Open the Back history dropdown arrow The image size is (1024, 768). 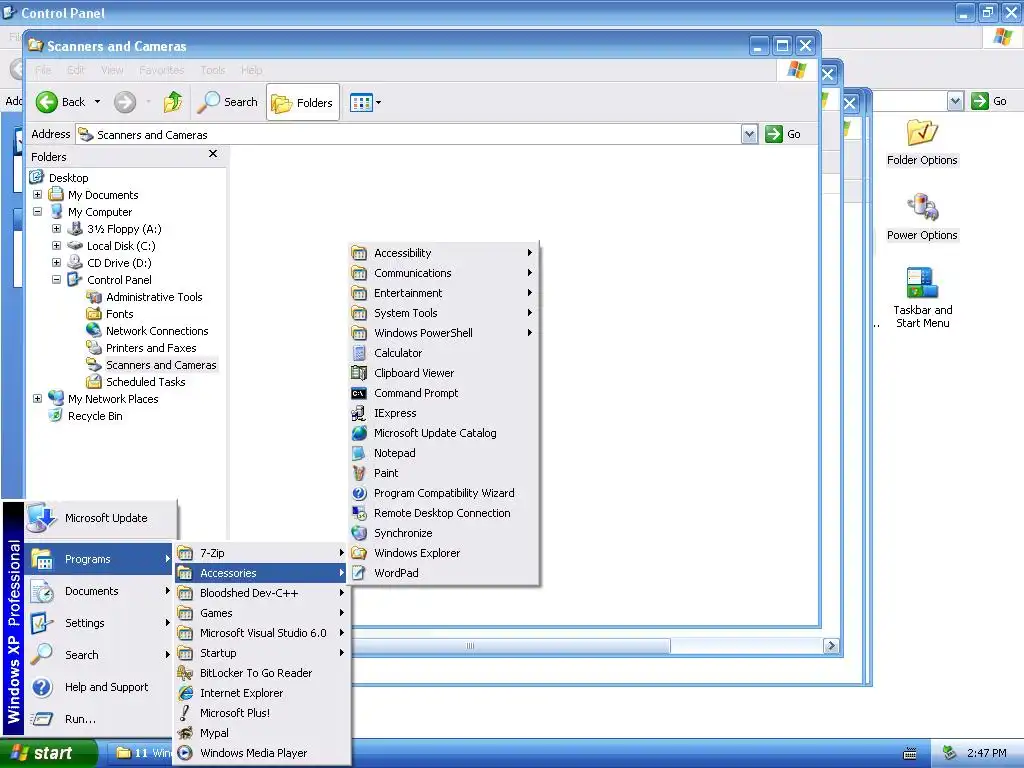(x=97, y=102)
